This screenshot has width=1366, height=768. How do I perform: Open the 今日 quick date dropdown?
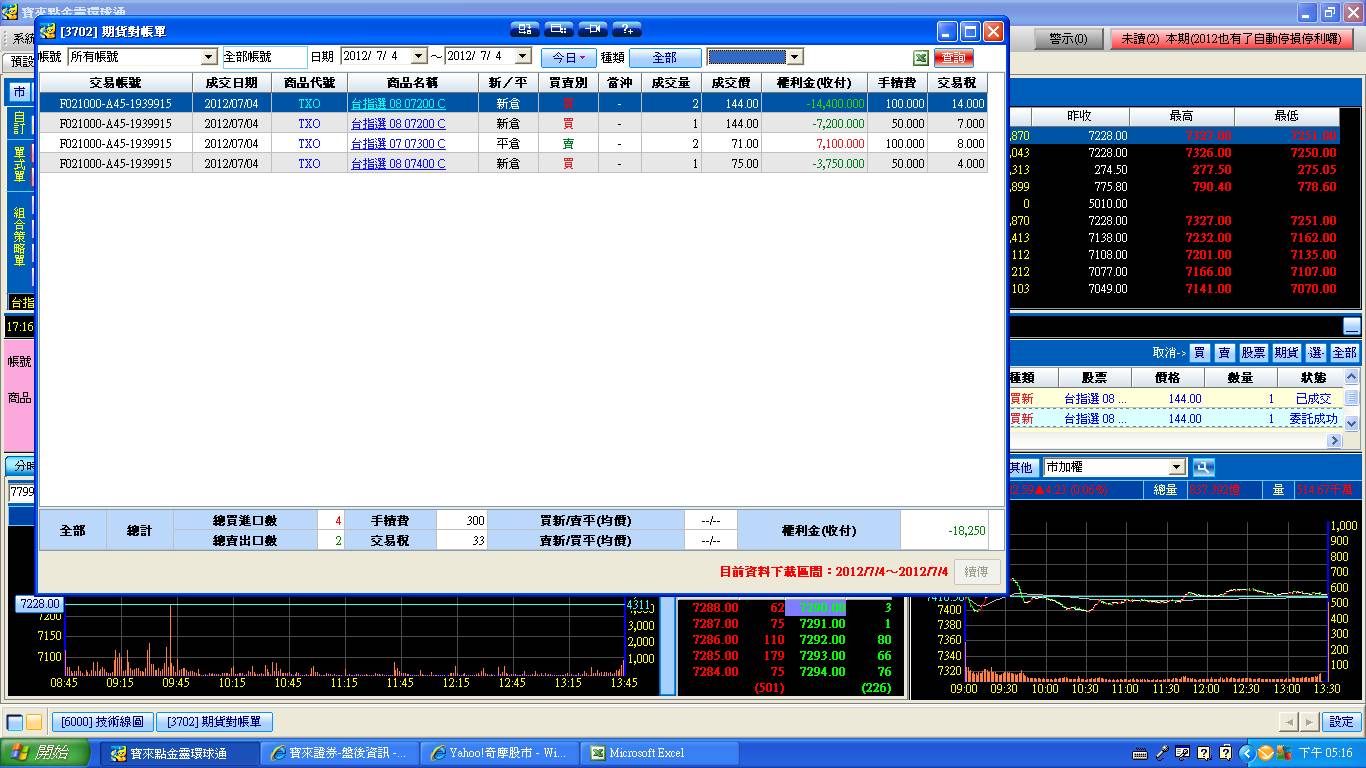point(569,58)
